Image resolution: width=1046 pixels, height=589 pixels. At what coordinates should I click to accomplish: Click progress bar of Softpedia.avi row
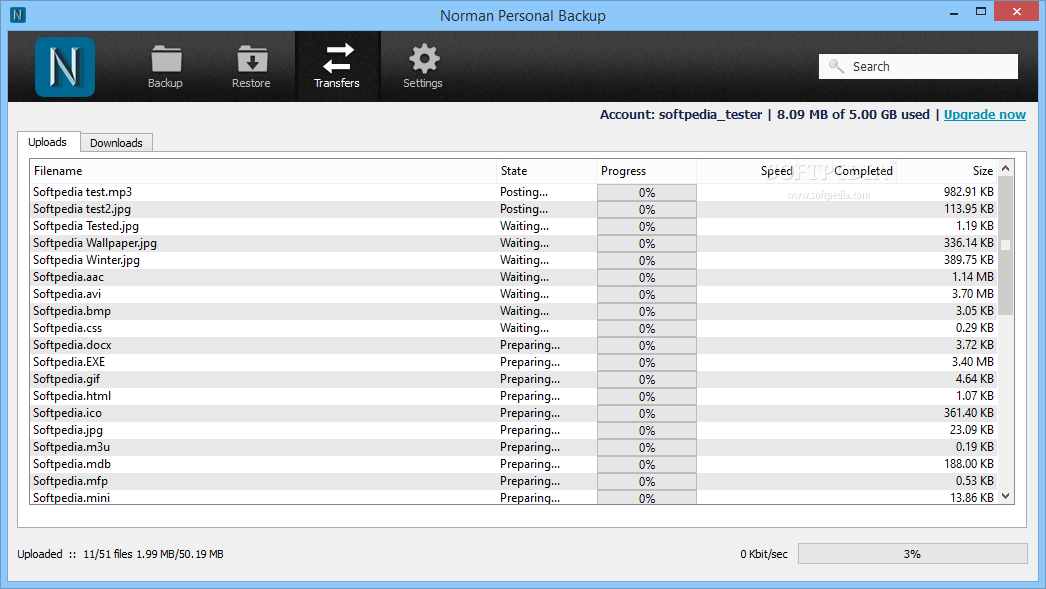[646, 294]
